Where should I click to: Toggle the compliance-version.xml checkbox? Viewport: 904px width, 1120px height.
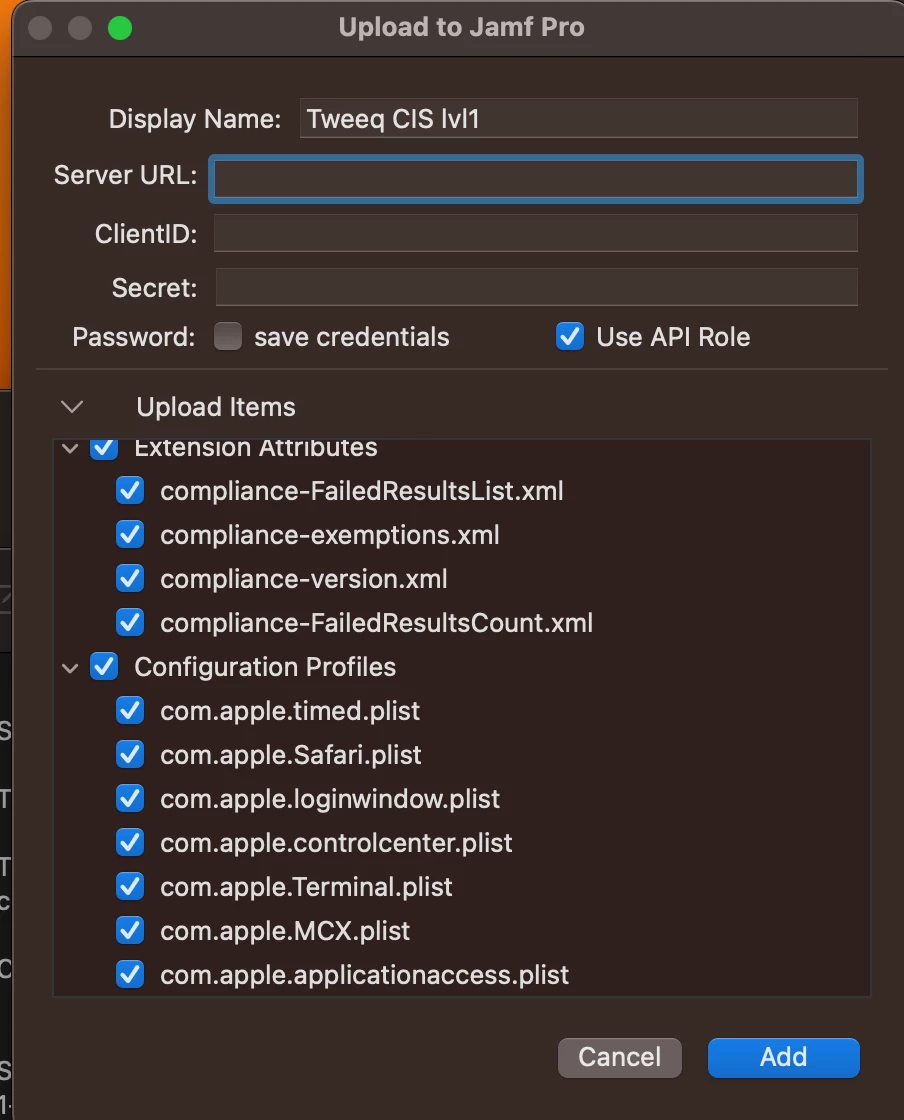pyautogui.click(x=130, y=579)
